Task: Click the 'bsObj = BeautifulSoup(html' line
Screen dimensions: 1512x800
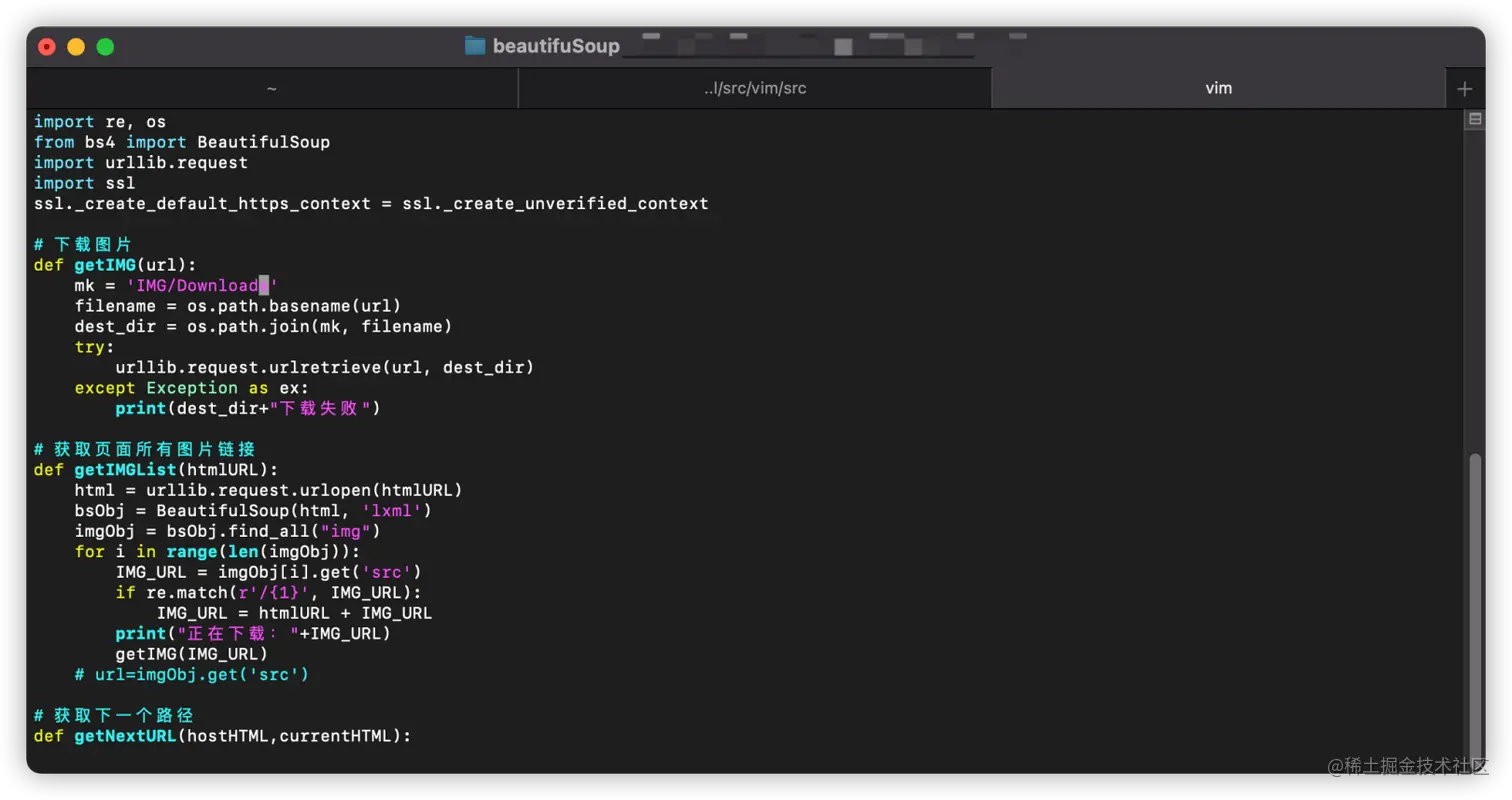Action: (x=253, y=510)
